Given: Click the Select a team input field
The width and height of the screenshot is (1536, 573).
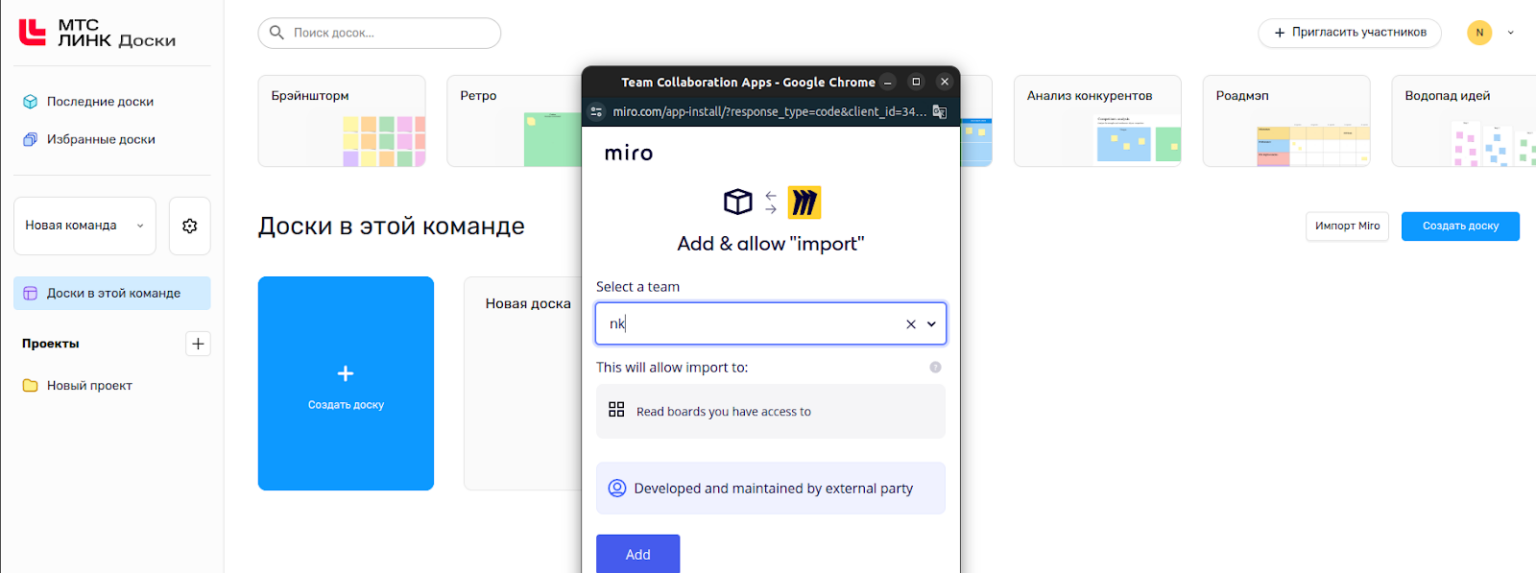Looking at the screenshot, I should coord(771,324).
